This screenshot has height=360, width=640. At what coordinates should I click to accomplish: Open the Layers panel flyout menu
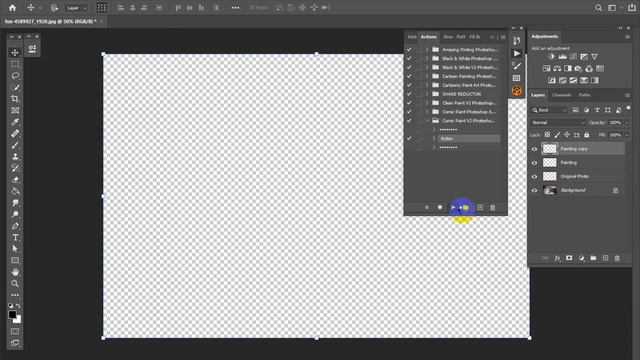pos(627,95)
